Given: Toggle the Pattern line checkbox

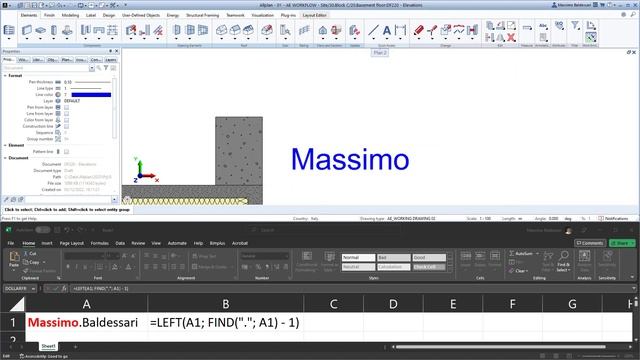Looking at the screenshot, I should (x=67, y=151).
